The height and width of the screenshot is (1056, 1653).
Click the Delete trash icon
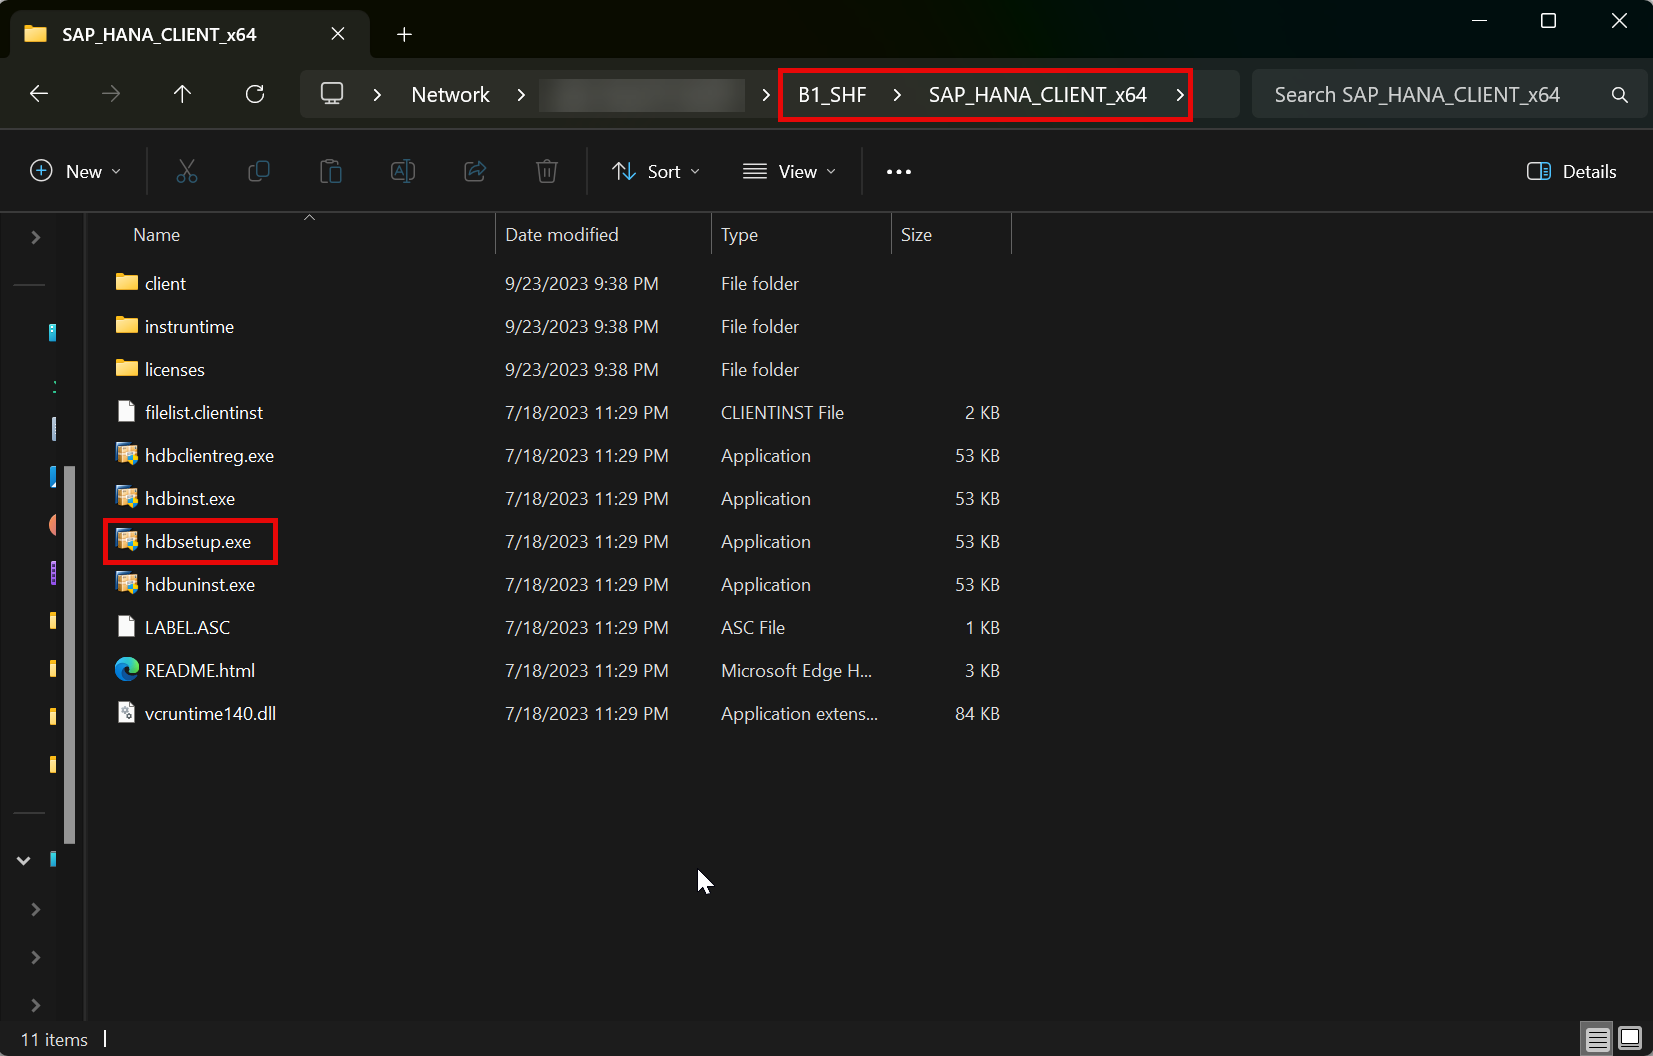point(547,172)
